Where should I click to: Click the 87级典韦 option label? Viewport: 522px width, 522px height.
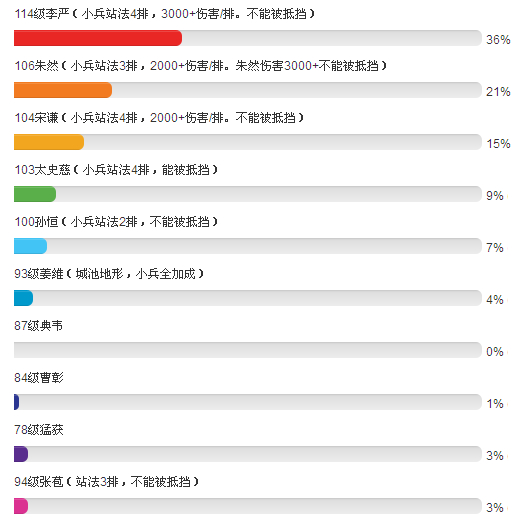[x=38, y=326]
